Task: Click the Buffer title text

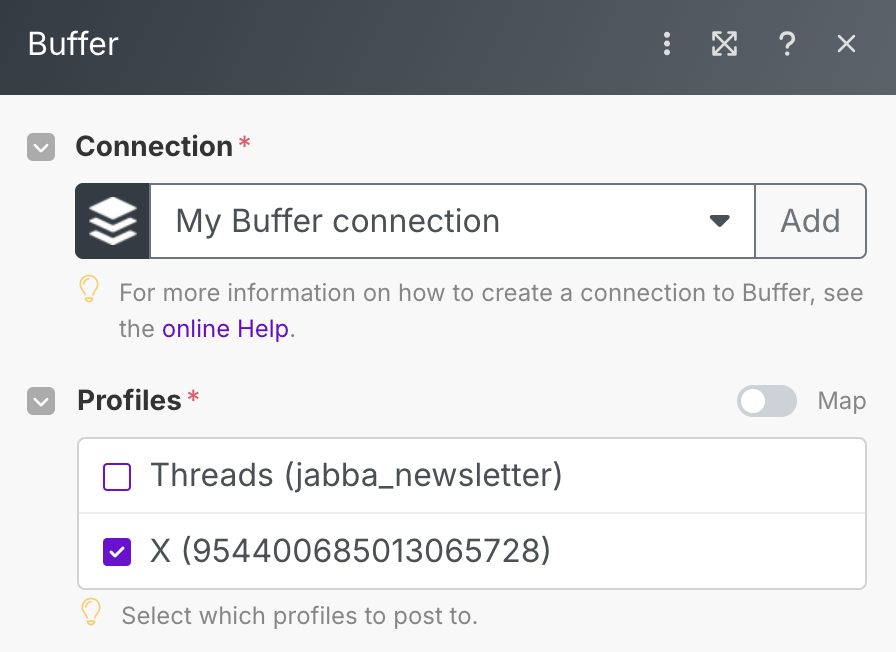Action: 73,44
